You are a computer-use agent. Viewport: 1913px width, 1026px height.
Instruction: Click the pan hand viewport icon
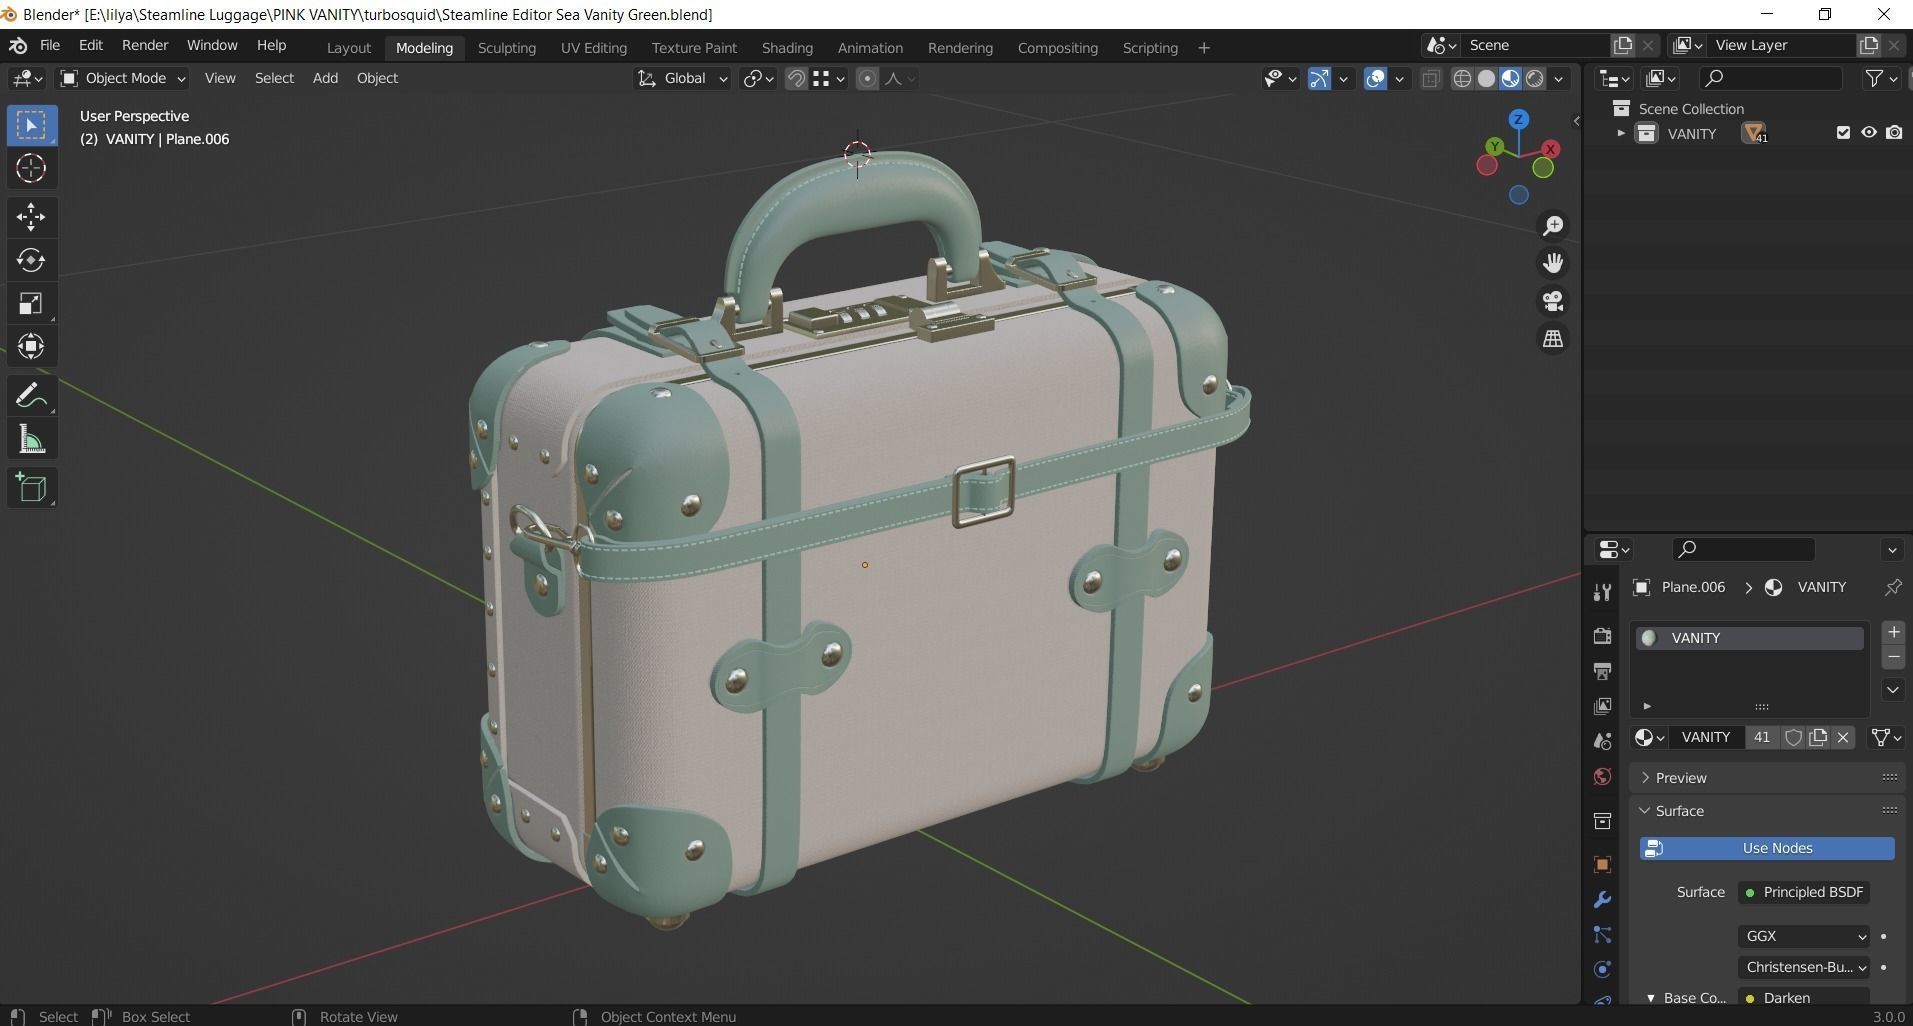pos(1553,263)
